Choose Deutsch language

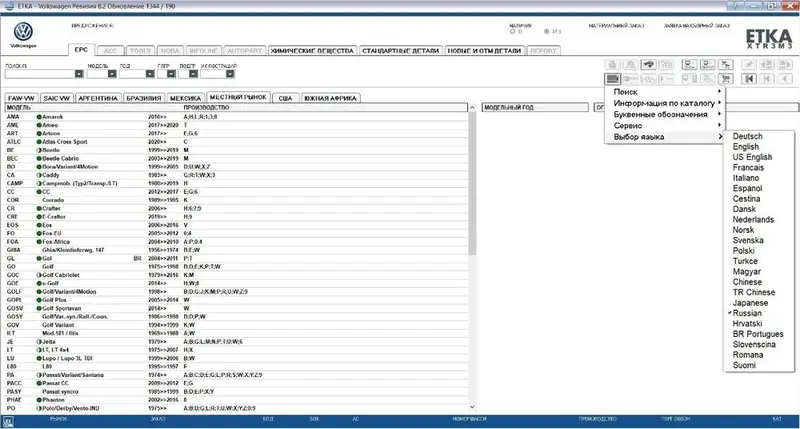click(747, 136)
